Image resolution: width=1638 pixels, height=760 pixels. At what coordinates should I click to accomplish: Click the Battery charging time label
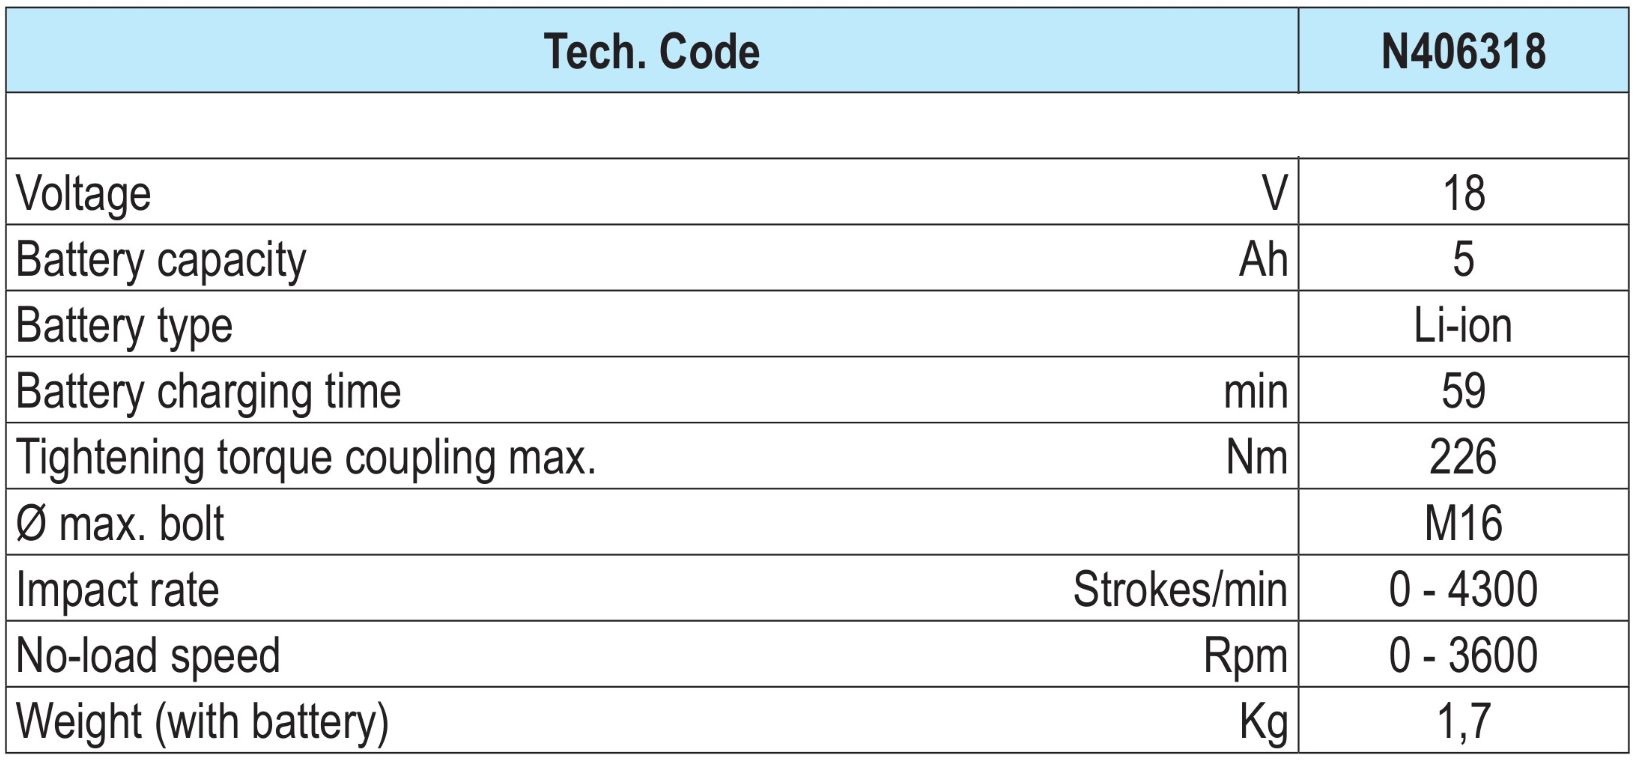(x=208, y=392)
